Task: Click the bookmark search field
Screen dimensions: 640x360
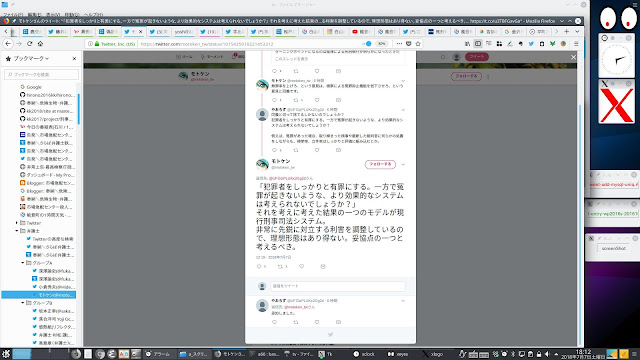Action: click(x=42, y=74)
